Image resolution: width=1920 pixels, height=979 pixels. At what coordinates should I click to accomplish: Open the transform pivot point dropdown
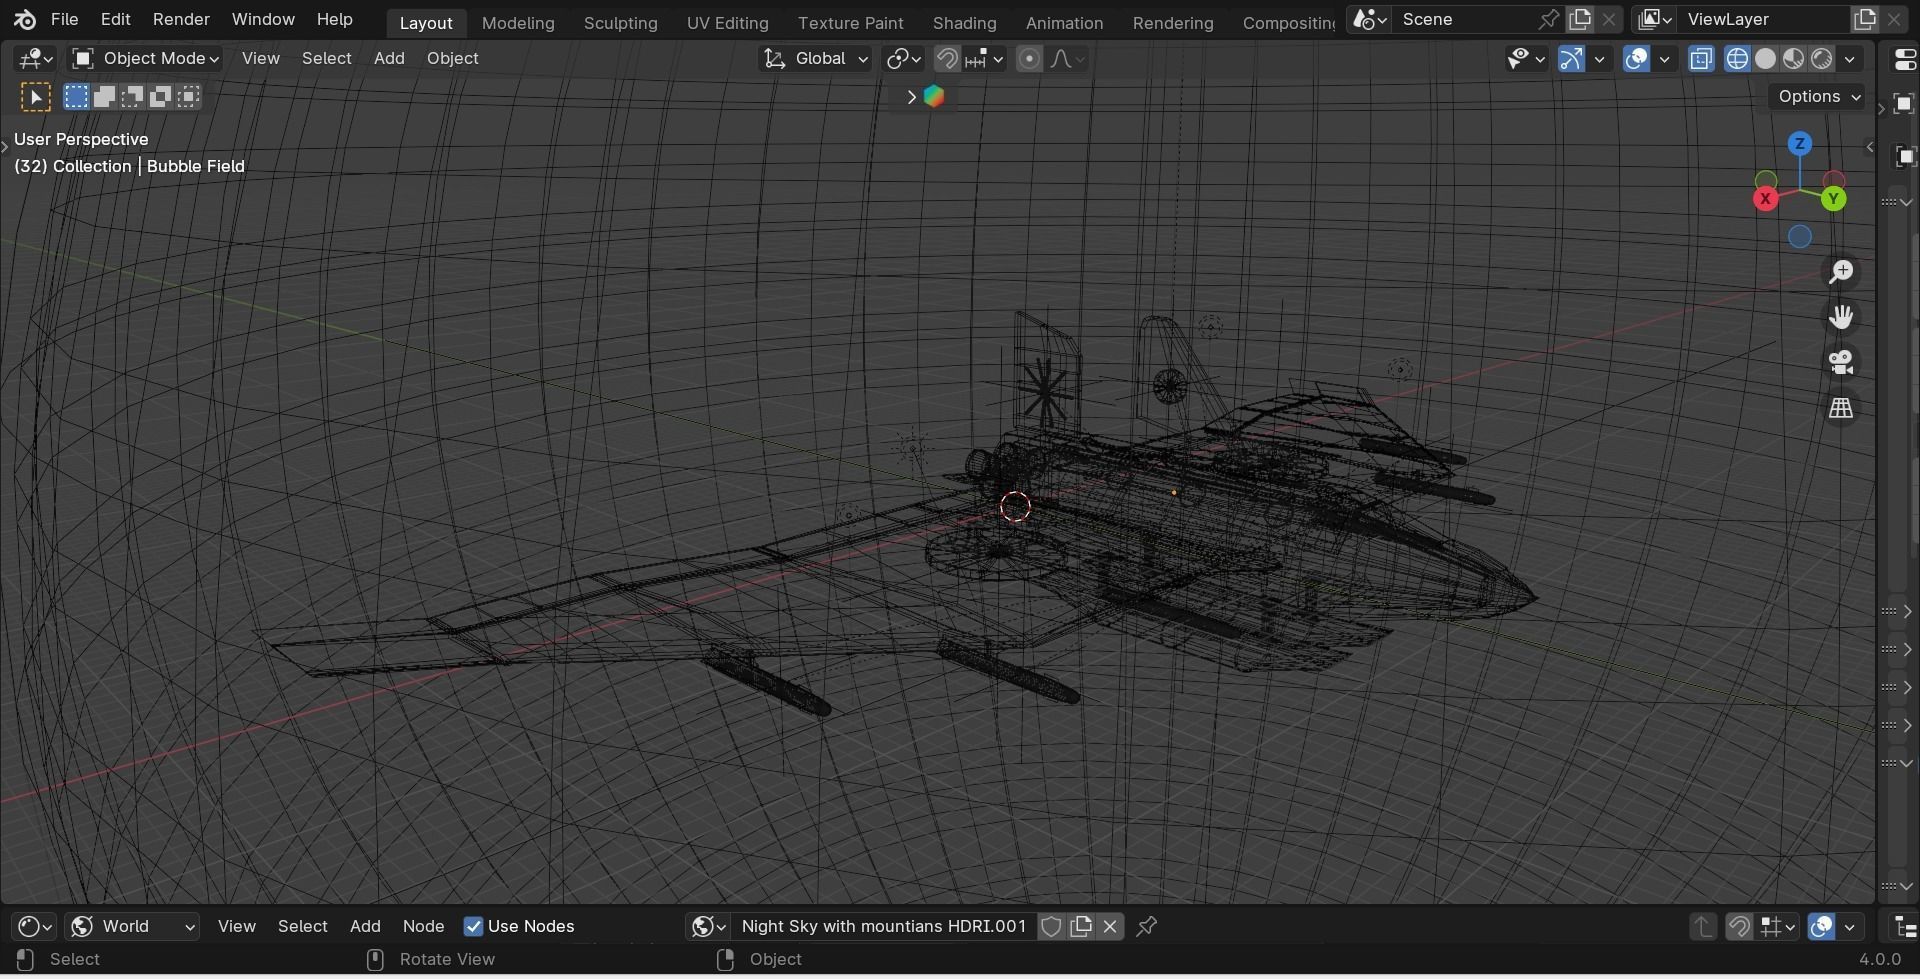[902, 58]
